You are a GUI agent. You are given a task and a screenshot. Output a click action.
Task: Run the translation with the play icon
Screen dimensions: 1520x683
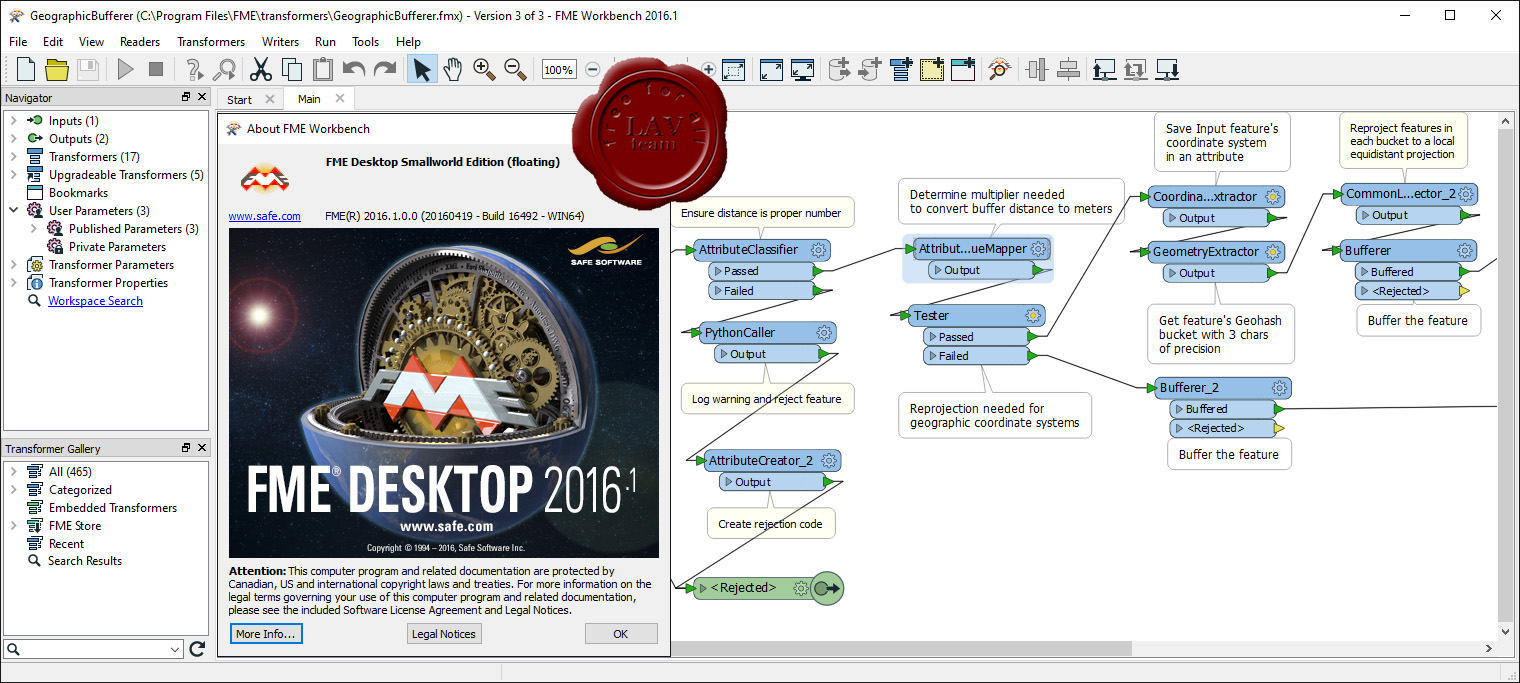click(x=125, y=69)
